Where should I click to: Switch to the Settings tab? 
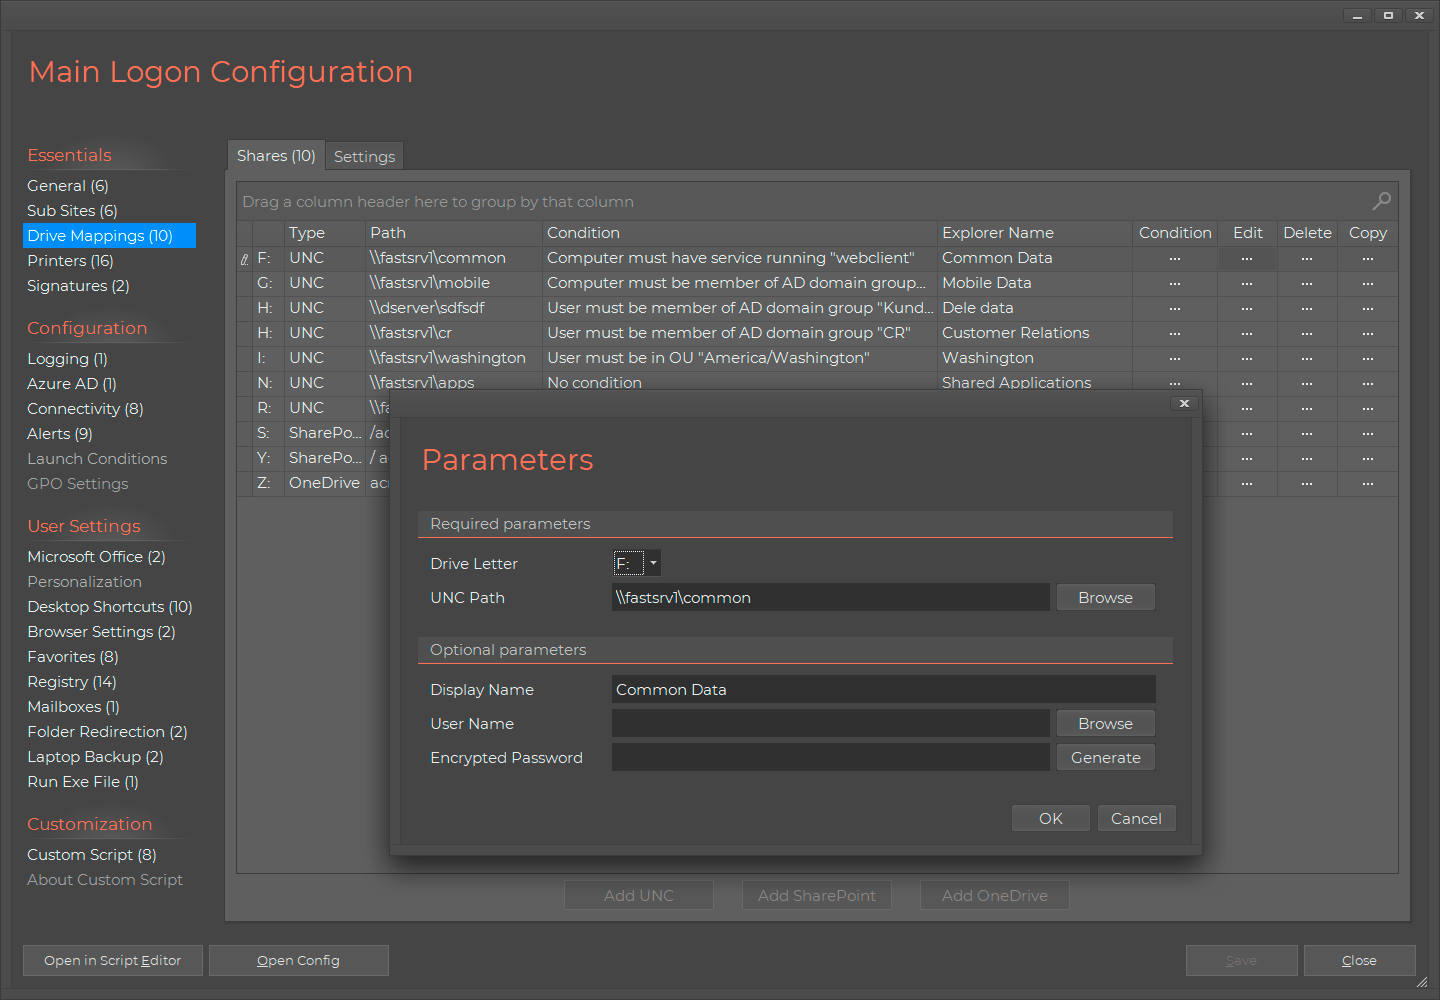pyautogui.click(x=364, y=156)
